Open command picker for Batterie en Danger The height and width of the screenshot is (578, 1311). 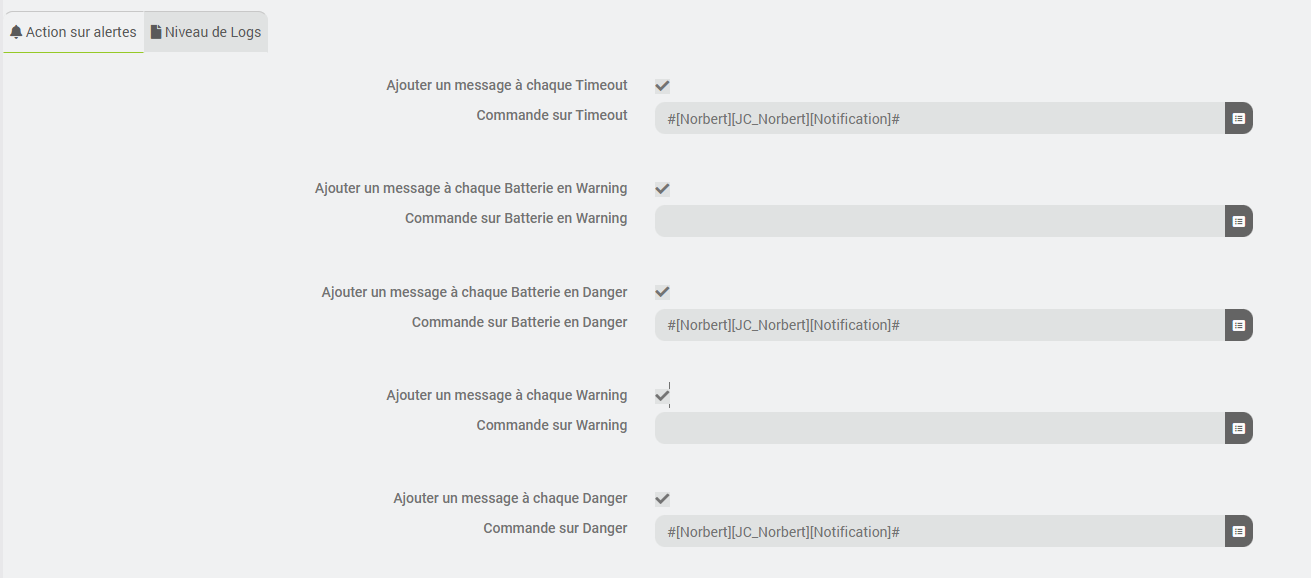click(x=1238, y=325)
